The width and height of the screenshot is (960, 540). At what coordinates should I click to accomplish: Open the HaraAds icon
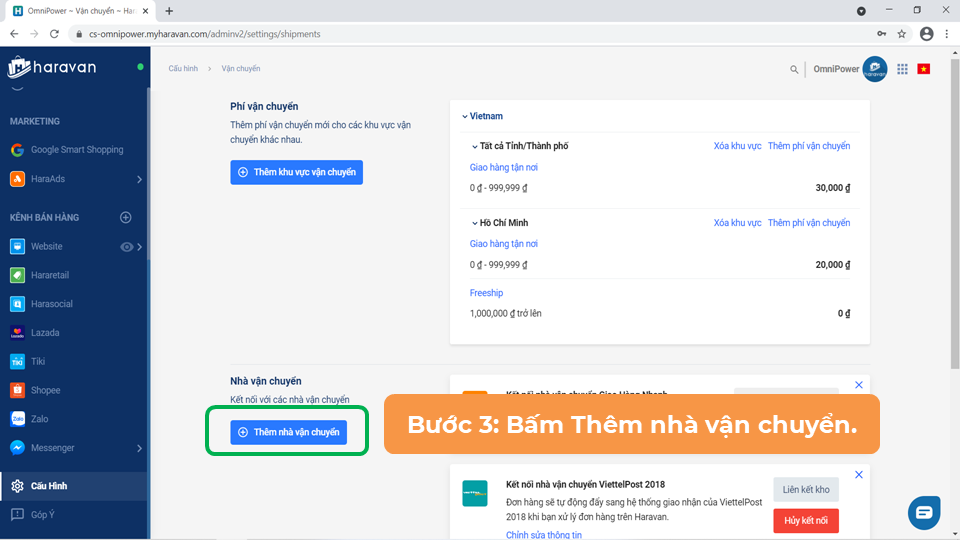pyautogui.click(x=17, y=179)
